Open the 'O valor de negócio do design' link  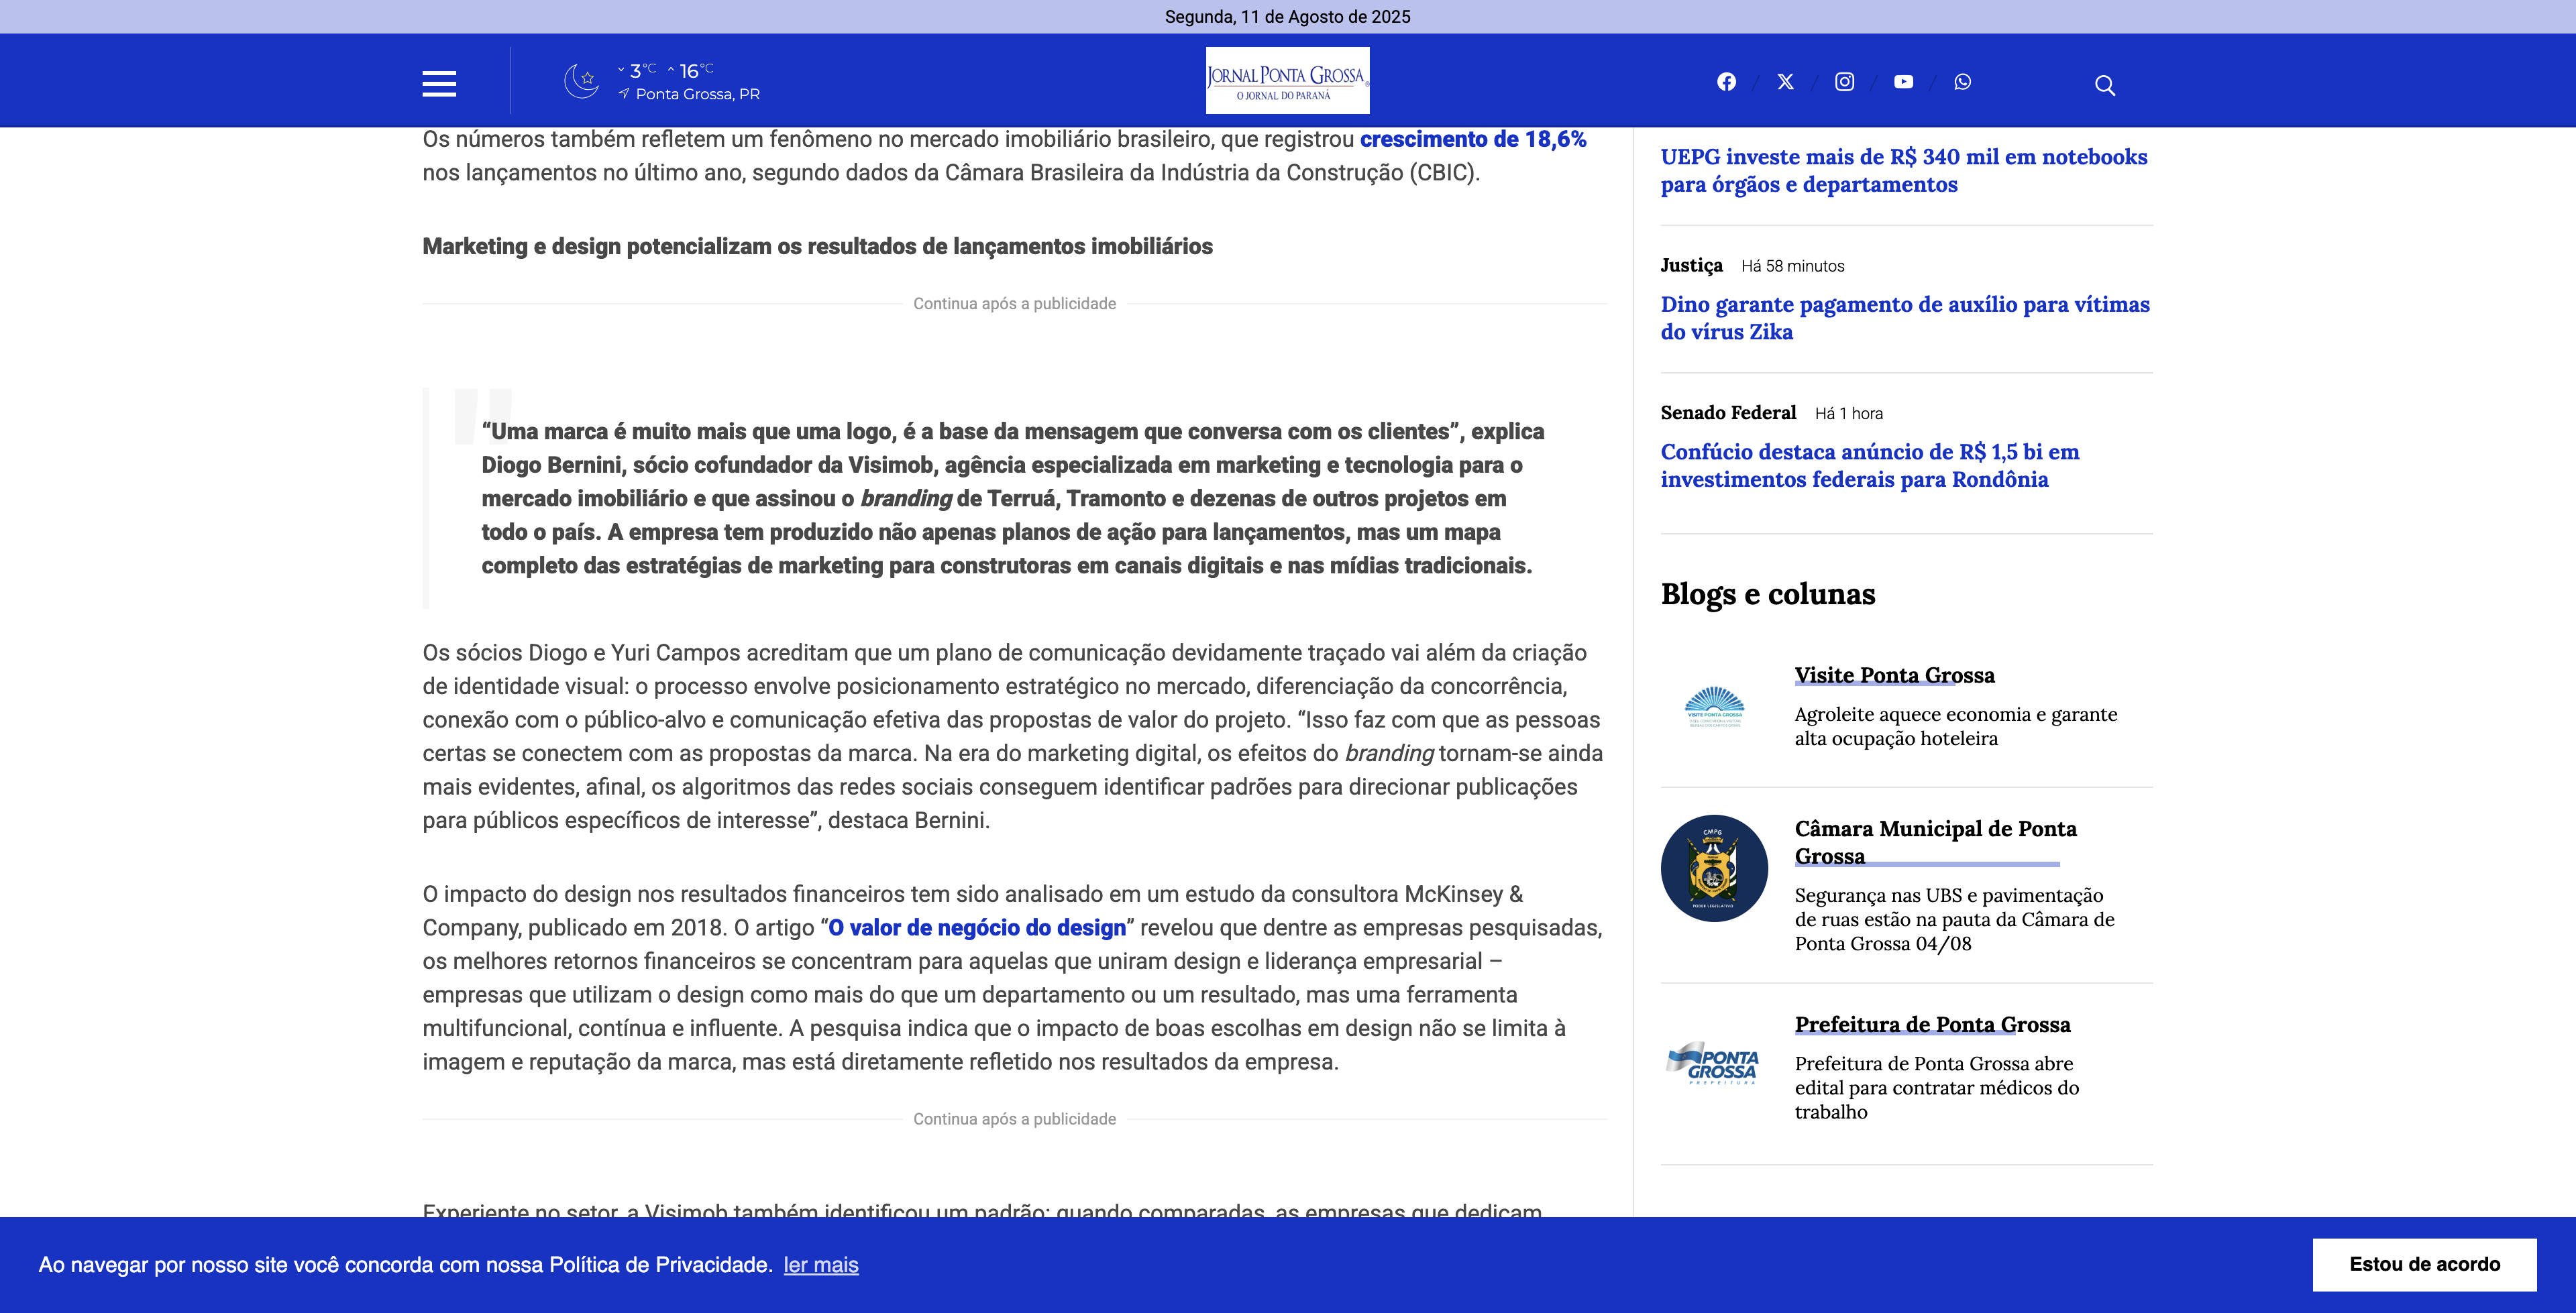(x=977, y=928)
